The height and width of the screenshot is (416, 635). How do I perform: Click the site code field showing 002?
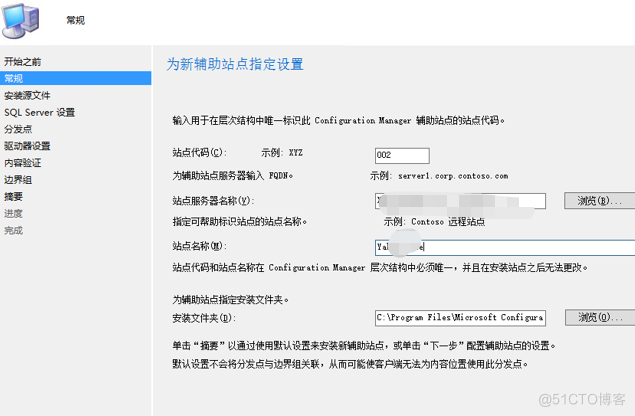pyautogui.click(x=402, y=156)
